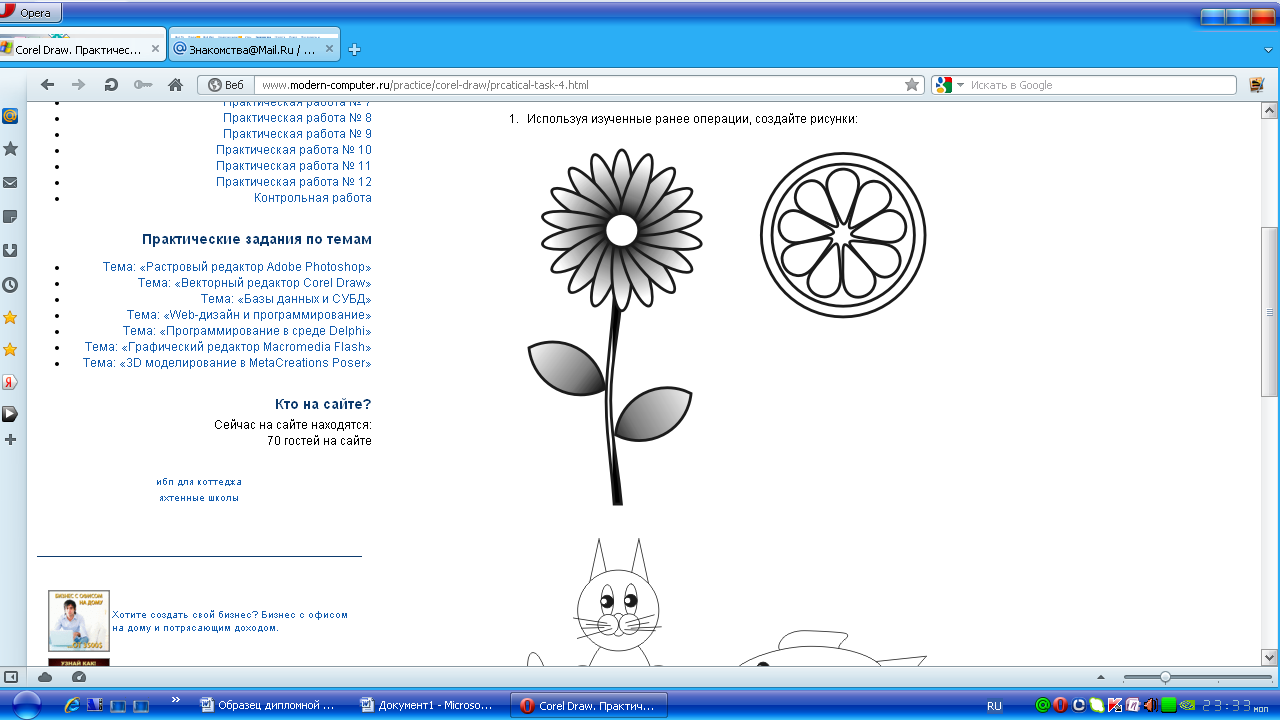Open 3D моделирование в MetaCreations Poser topic
Image resolution: width=1280 pixels, height=720 pixels.
click(227, 363)
